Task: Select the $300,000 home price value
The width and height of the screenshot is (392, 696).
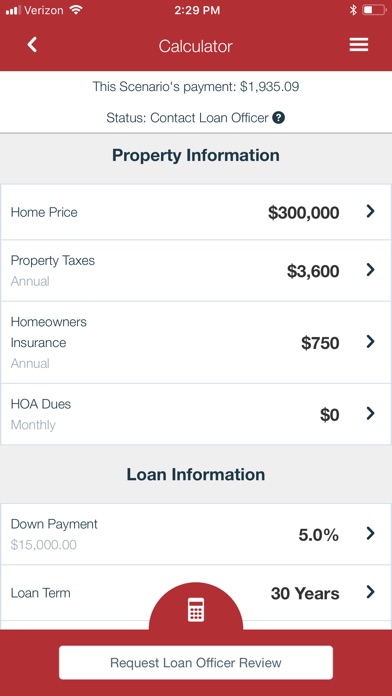Action: [304, 213]
